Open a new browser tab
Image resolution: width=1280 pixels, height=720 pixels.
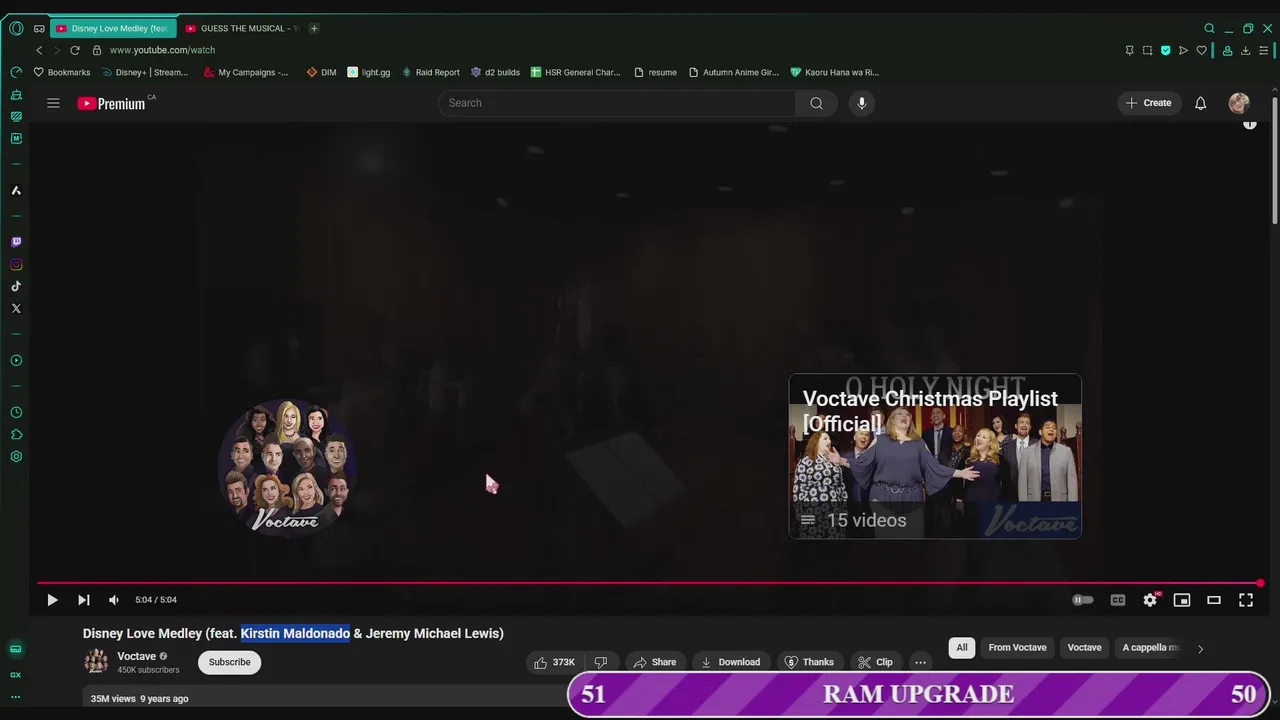pos(314,28)
